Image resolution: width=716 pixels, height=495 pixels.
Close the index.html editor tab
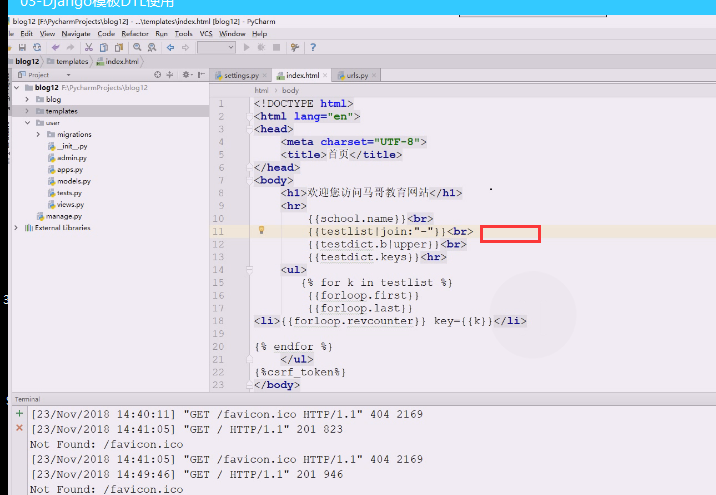(x=325, y=75)
